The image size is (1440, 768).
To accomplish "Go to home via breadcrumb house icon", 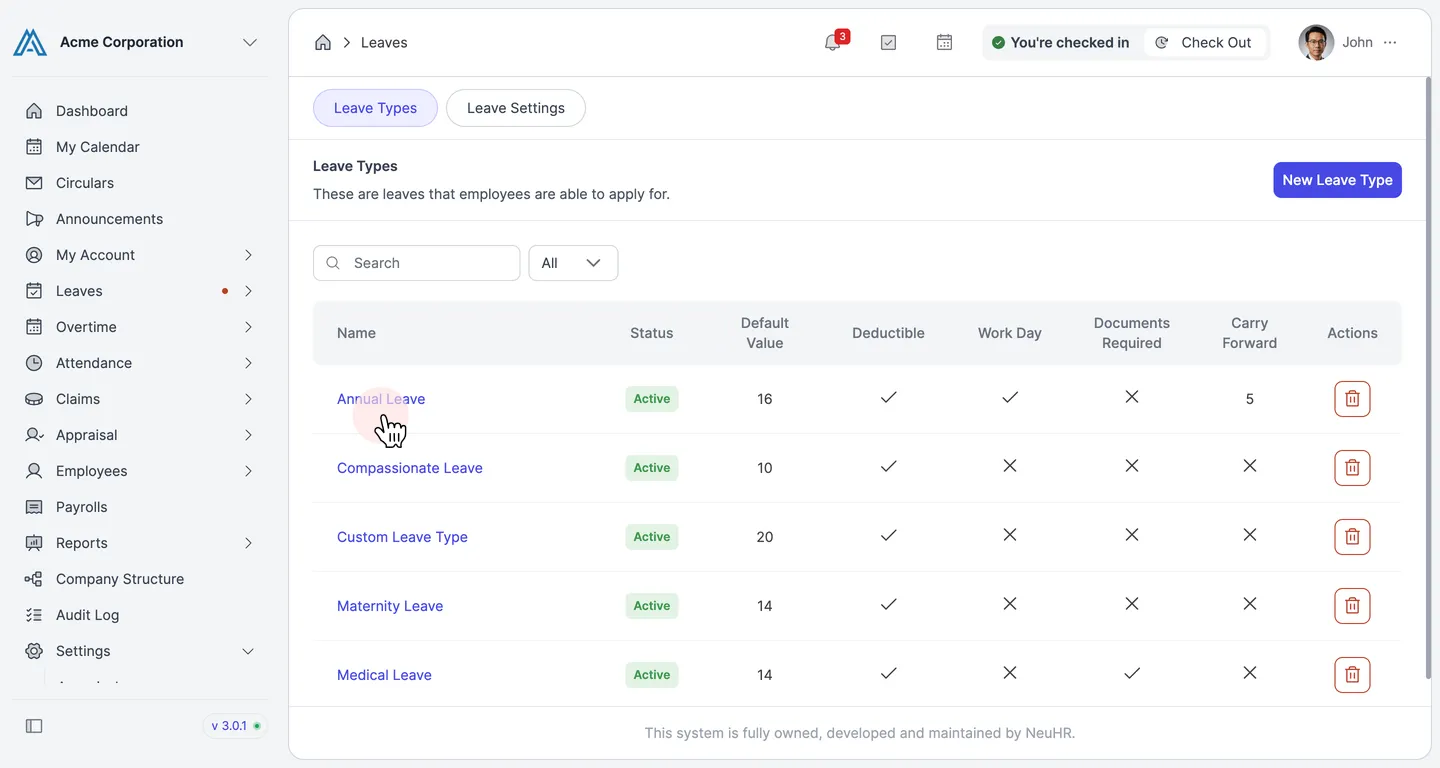I will pos(323,42).
